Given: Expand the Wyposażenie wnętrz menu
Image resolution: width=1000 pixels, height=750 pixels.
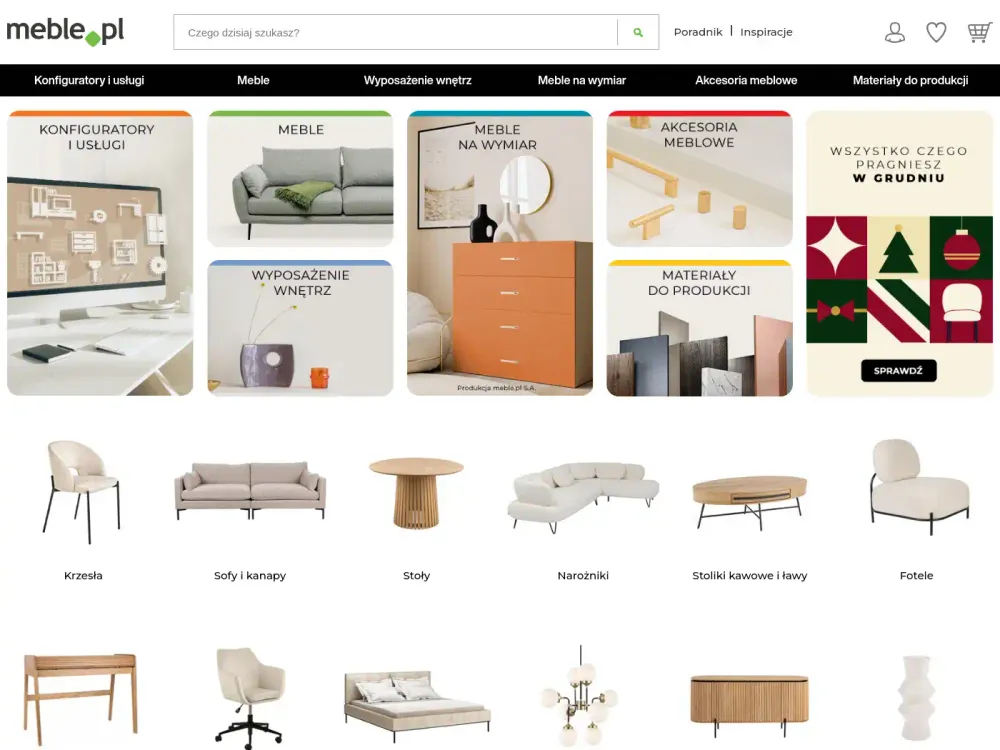Looking at the screenshot, I should coord(417,80).
